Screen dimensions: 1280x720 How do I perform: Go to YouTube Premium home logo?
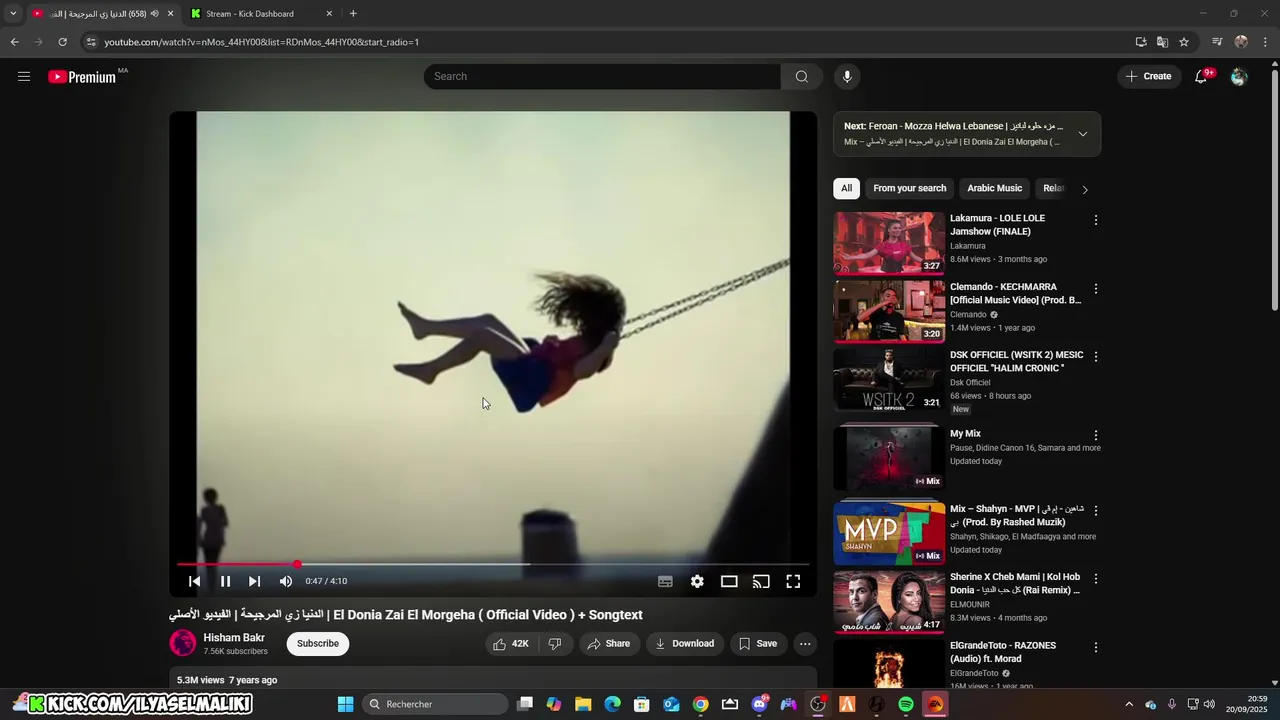click(83, 76)
